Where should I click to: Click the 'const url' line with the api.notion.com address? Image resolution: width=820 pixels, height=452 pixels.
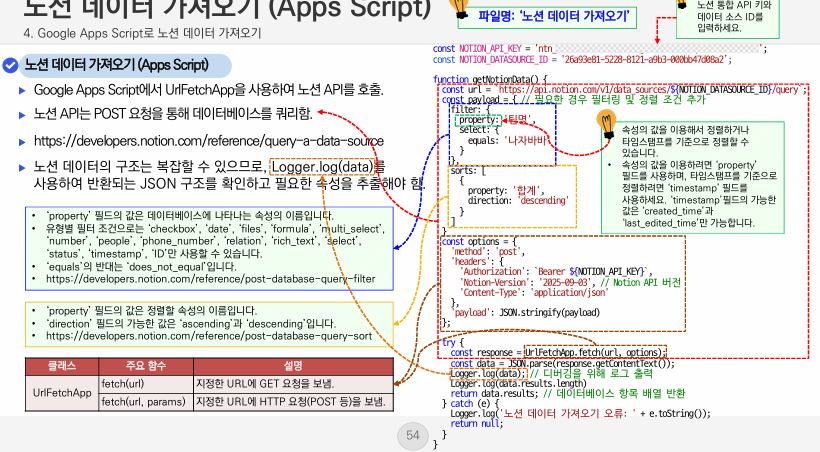(x=624, y=89)
